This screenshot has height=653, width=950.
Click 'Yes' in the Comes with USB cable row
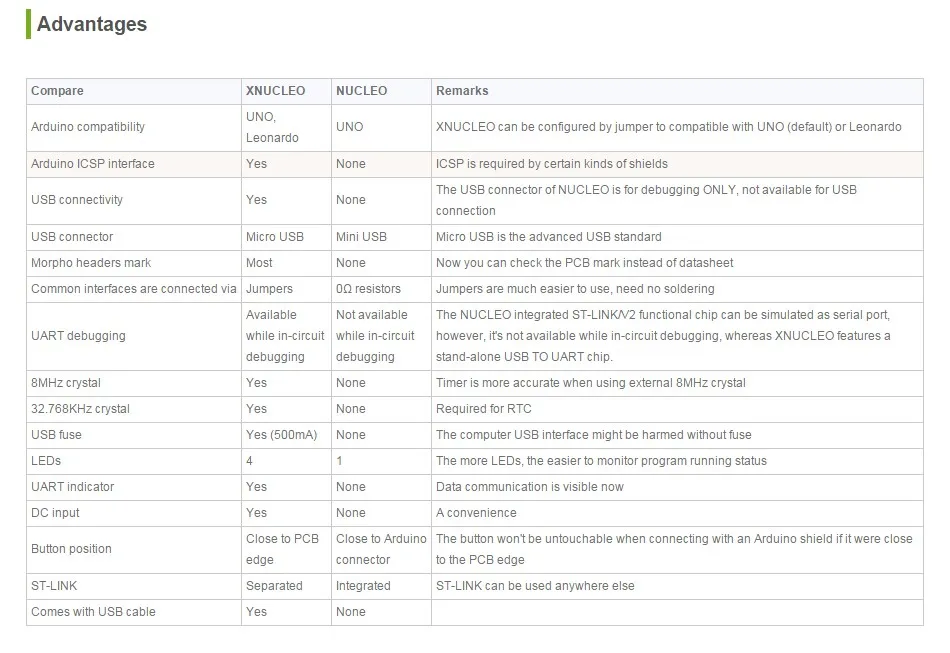[x=256, y=612]
